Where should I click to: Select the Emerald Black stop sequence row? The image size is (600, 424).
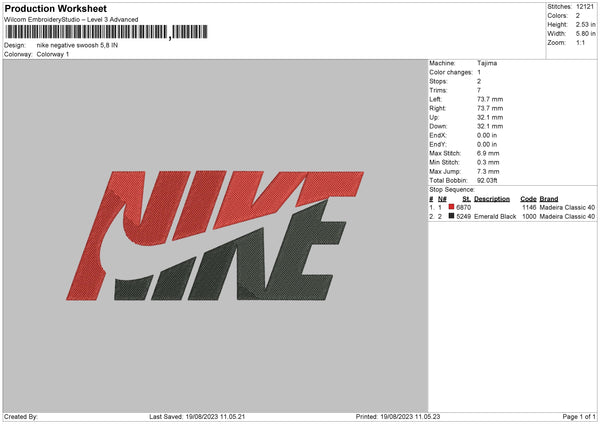tap(512, 217)
